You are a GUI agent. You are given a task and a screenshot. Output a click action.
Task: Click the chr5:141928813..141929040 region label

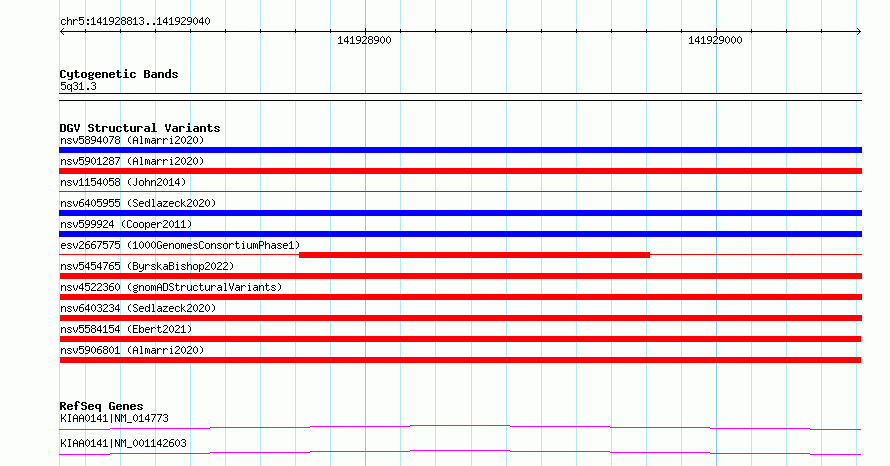[x=135, y=21]
